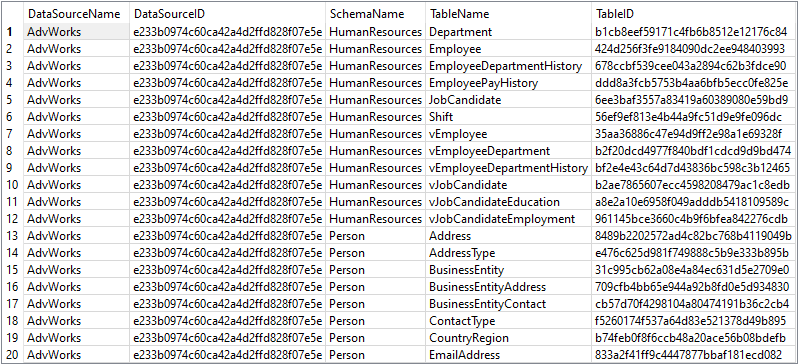Click the TableName column header
This screenshot has height=364, width=798.
pos(508,13)
